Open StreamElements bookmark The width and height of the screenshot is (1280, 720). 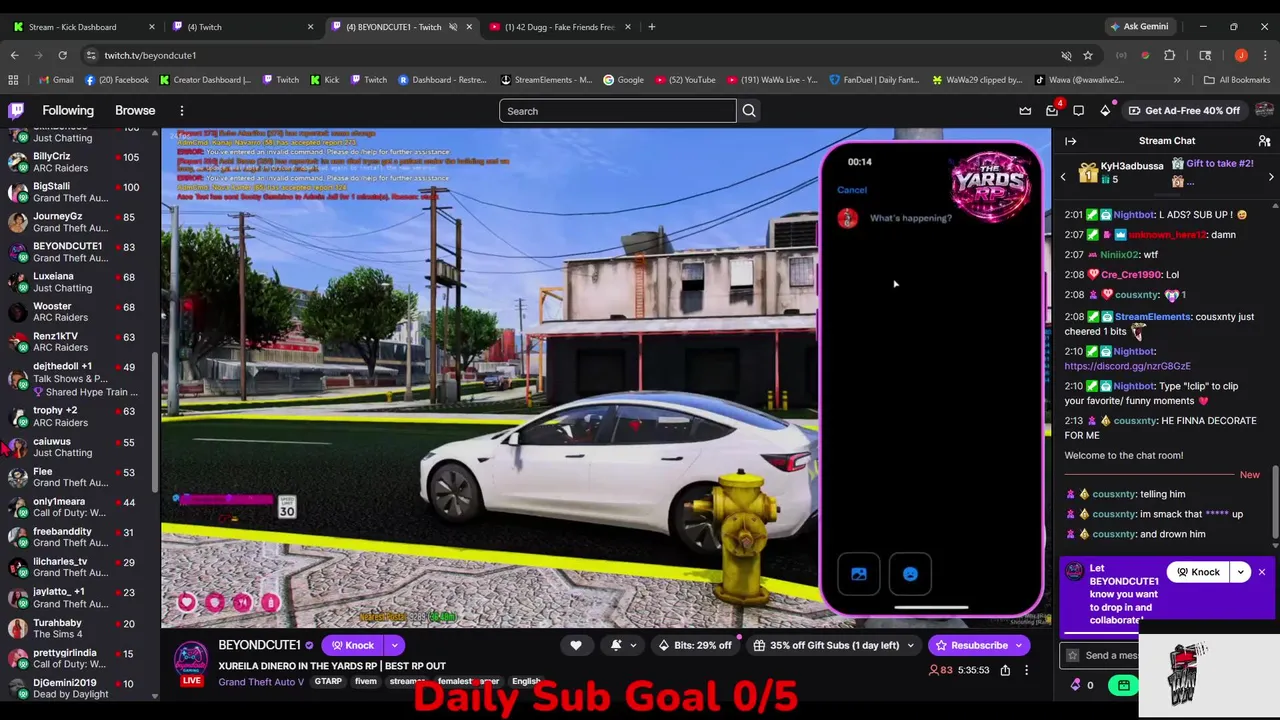pos(546,80)
